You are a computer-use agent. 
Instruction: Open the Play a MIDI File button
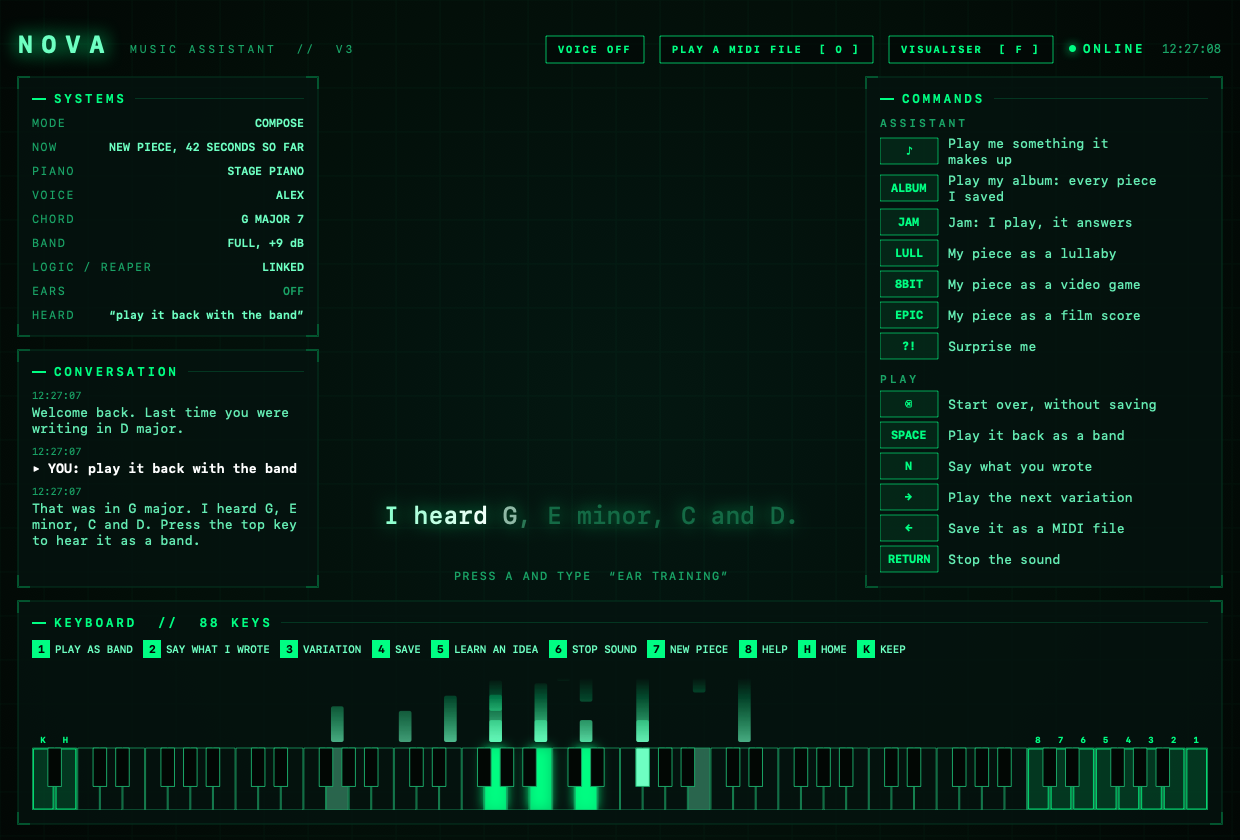tap(766, 49)
